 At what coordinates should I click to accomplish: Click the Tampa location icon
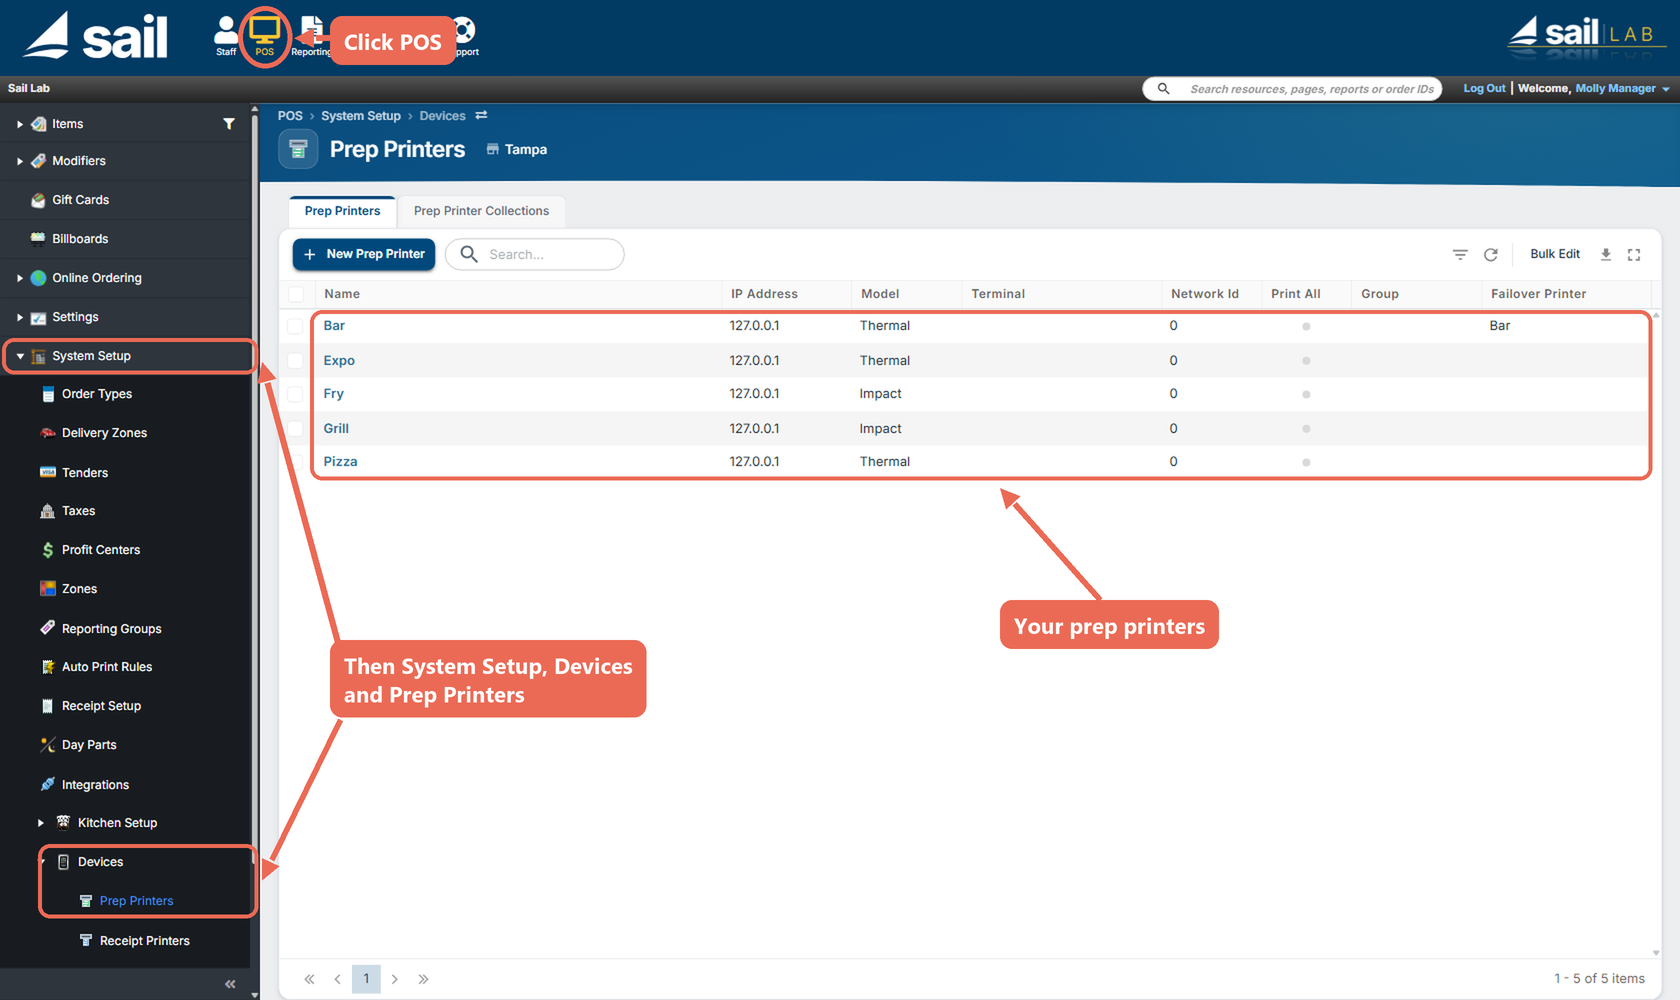492,149
